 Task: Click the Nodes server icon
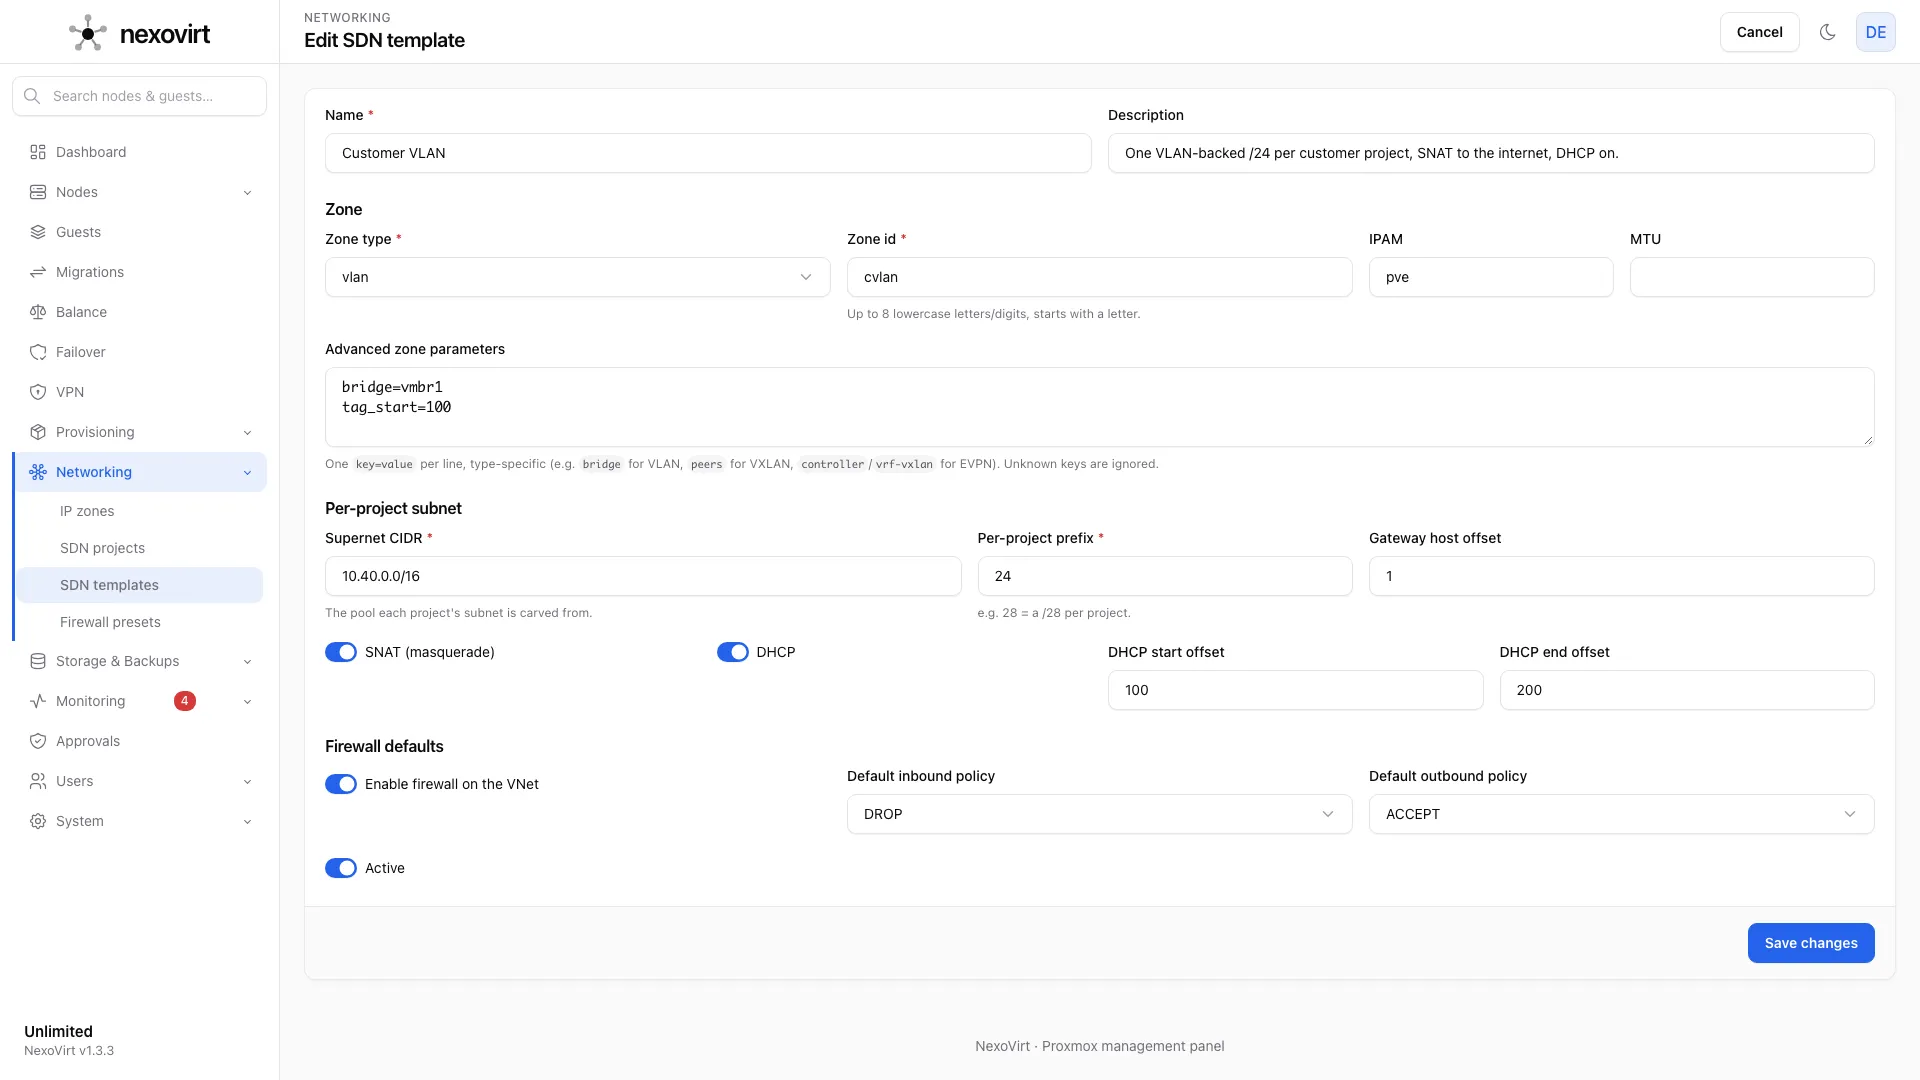click(x=38, y=192)
